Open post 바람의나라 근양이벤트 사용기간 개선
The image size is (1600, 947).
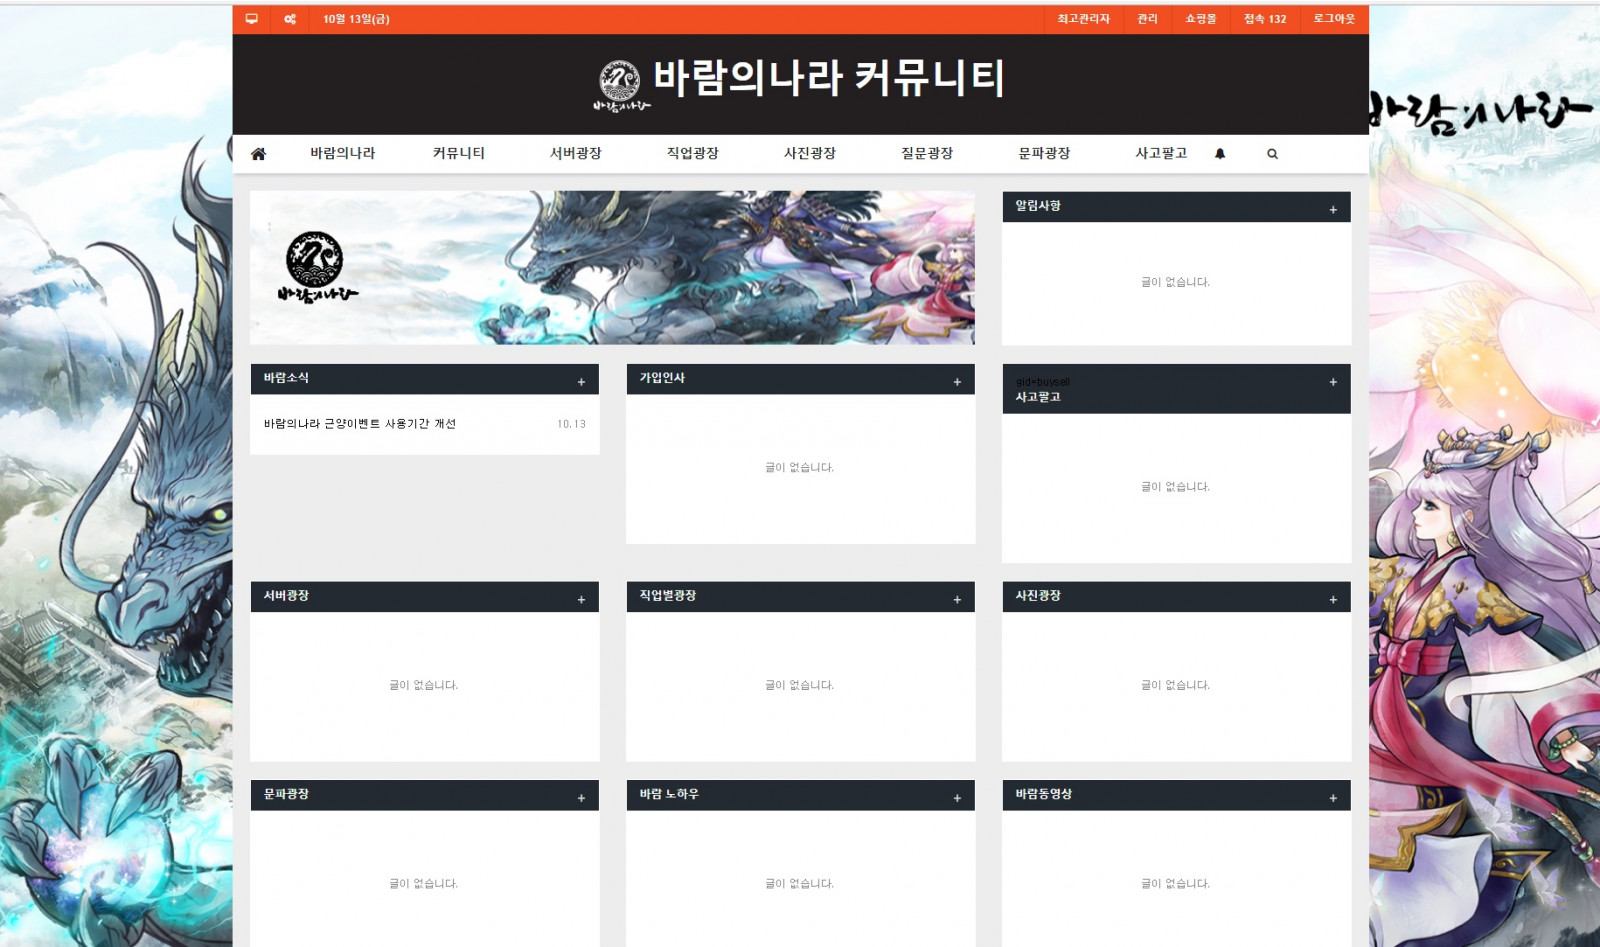point(360,424)
